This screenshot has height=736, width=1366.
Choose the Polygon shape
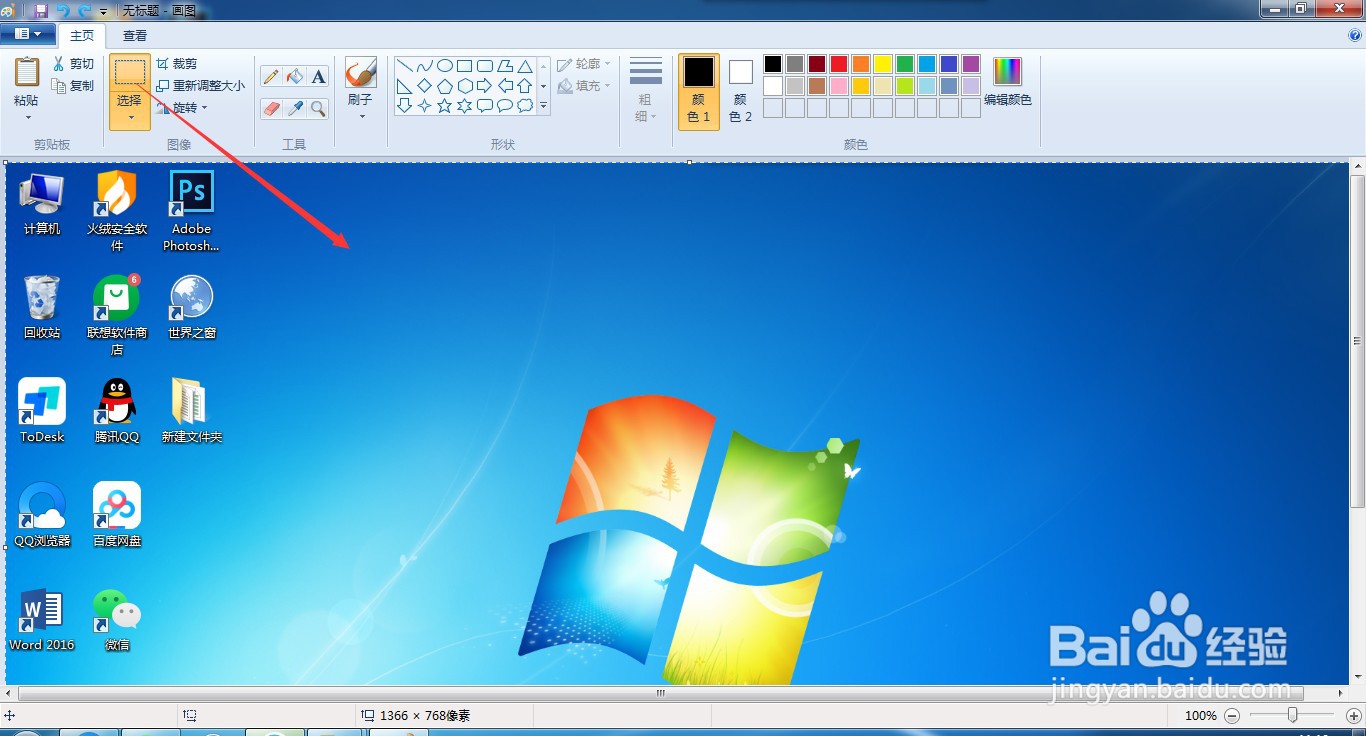coord(505,67)
